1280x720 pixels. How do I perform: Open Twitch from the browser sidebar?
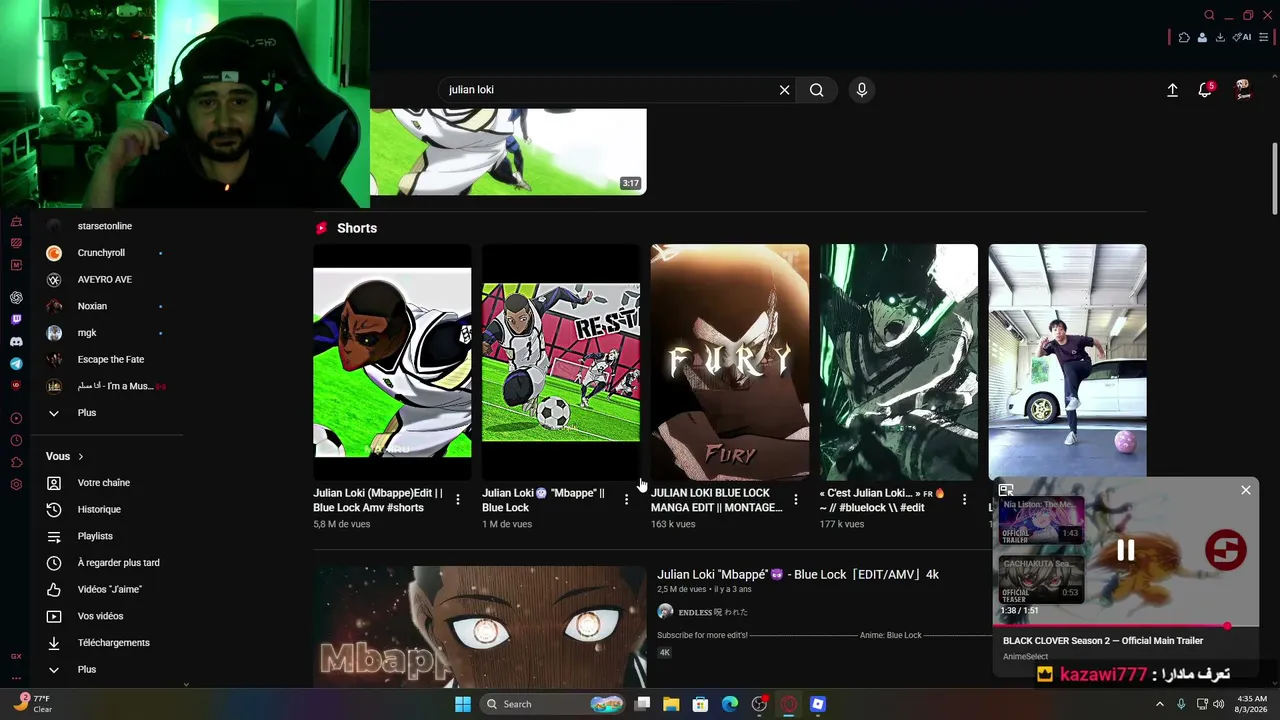(x=16, y=320)
